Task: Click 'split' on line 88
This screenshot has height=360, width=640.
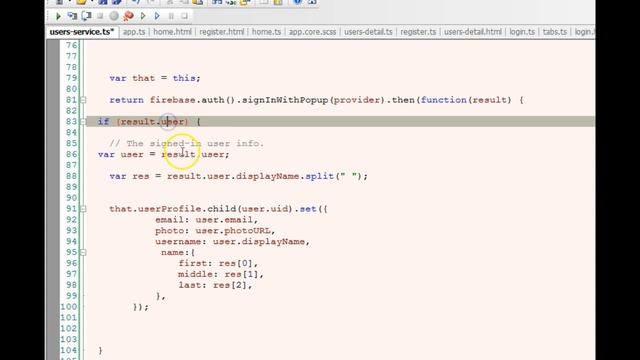Action: (x=320, y=176)
